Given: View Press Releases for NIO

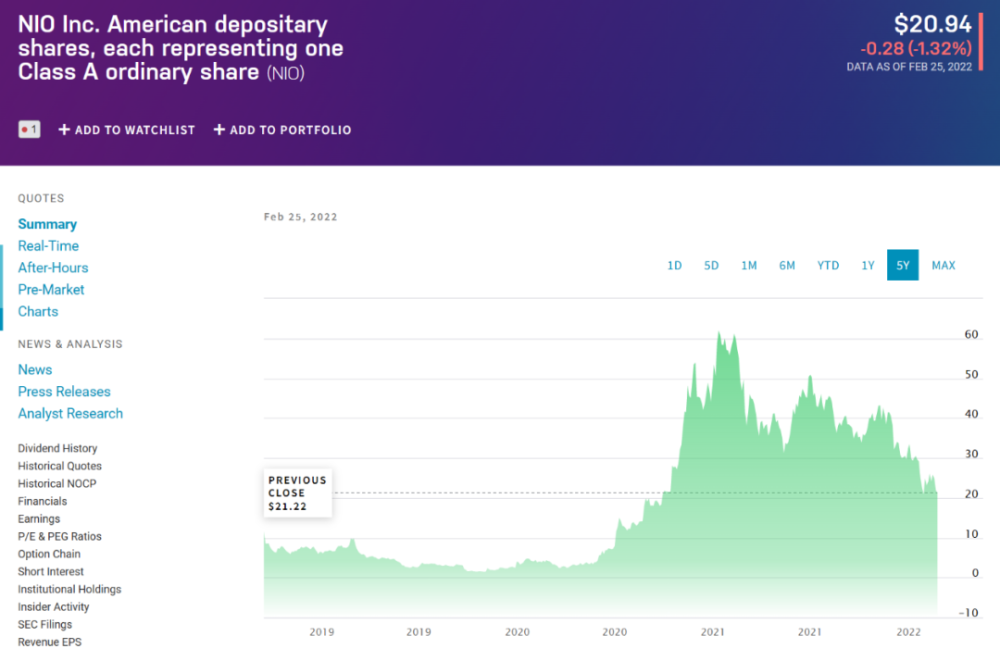Looking at the screenshot, I should (x=64, y=392).
